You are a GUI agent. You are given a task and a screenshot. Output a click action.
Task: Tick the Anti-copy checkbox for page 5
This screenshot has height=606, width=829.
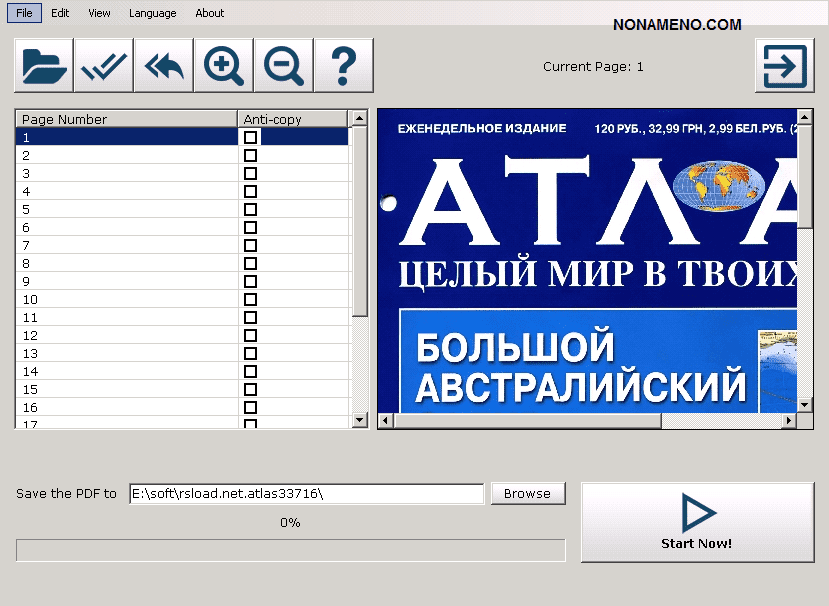click(x=250, y=210)
